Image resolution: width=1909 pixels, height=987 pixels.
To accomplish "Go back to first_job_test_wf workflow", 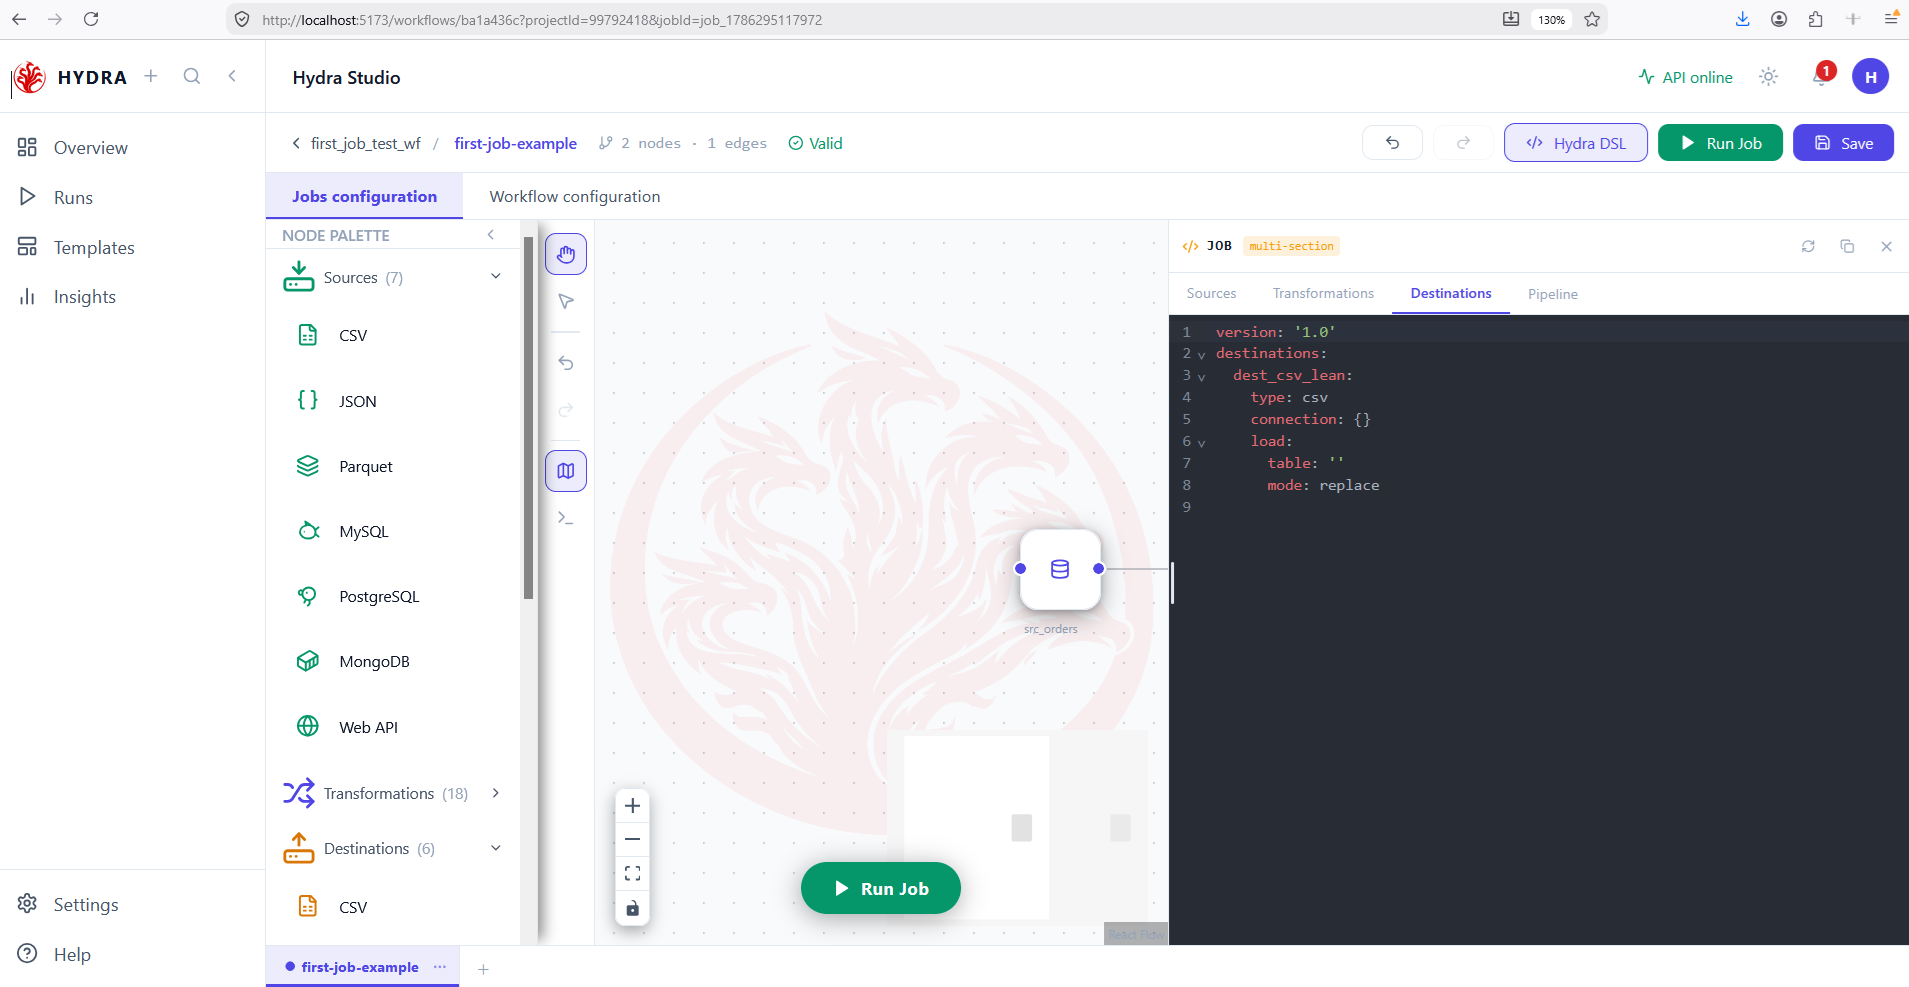I will [356, 143].
